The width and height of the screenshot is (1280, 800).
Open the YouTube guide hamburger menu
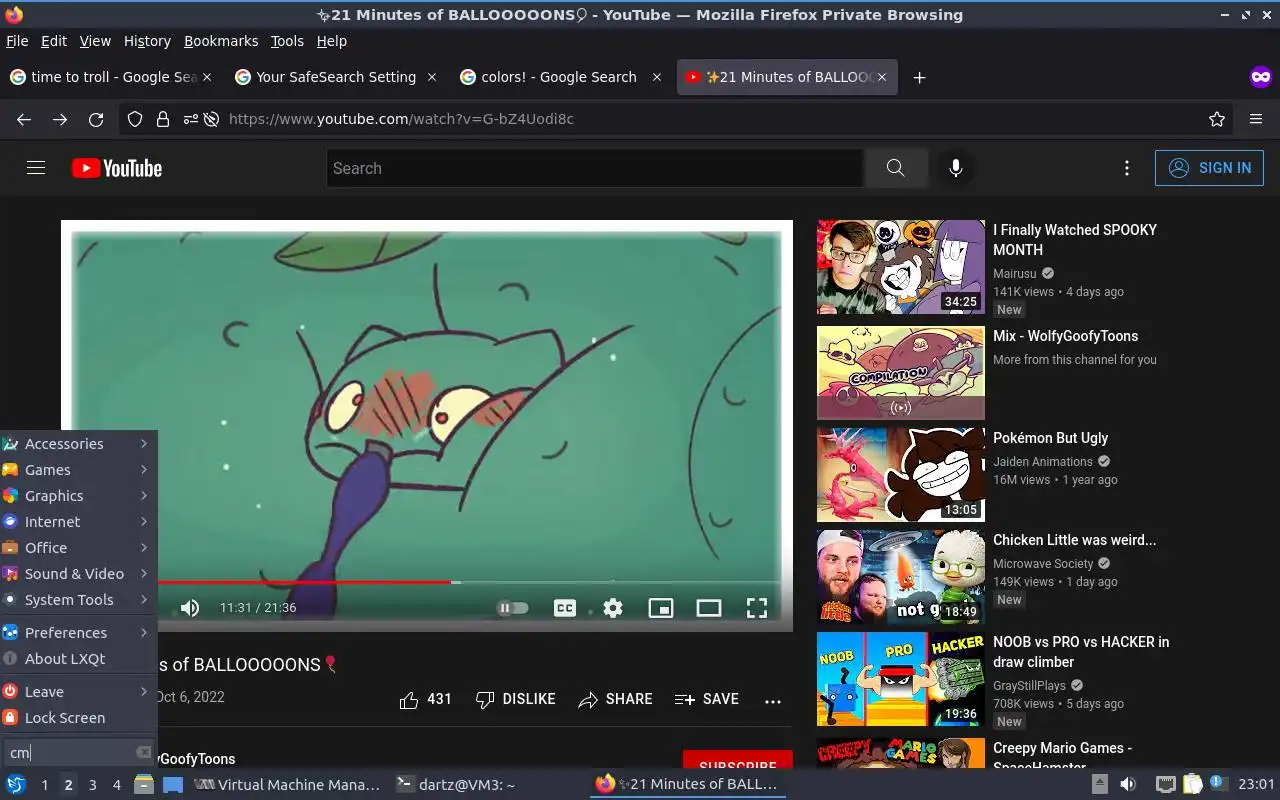pyautogui.click(x=36, y=168)
